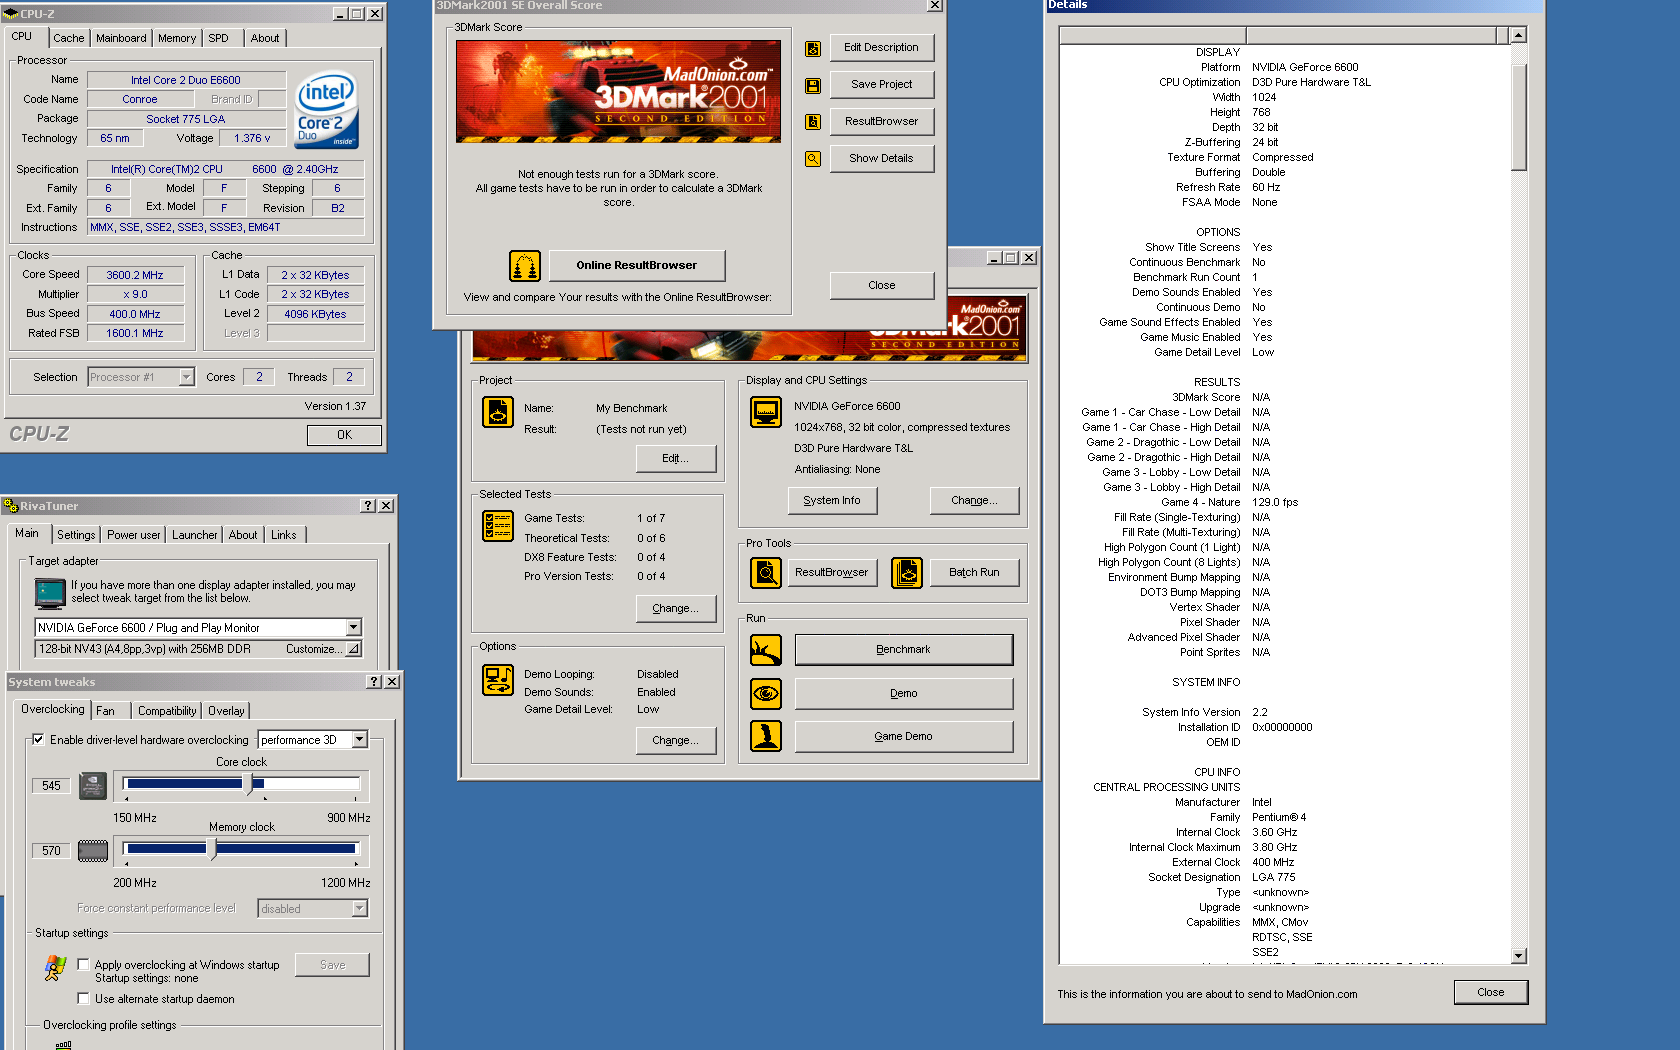Click the Core clock slider handle
The height and width of the screenshot is (1050, 1680).
pos(249,785)
